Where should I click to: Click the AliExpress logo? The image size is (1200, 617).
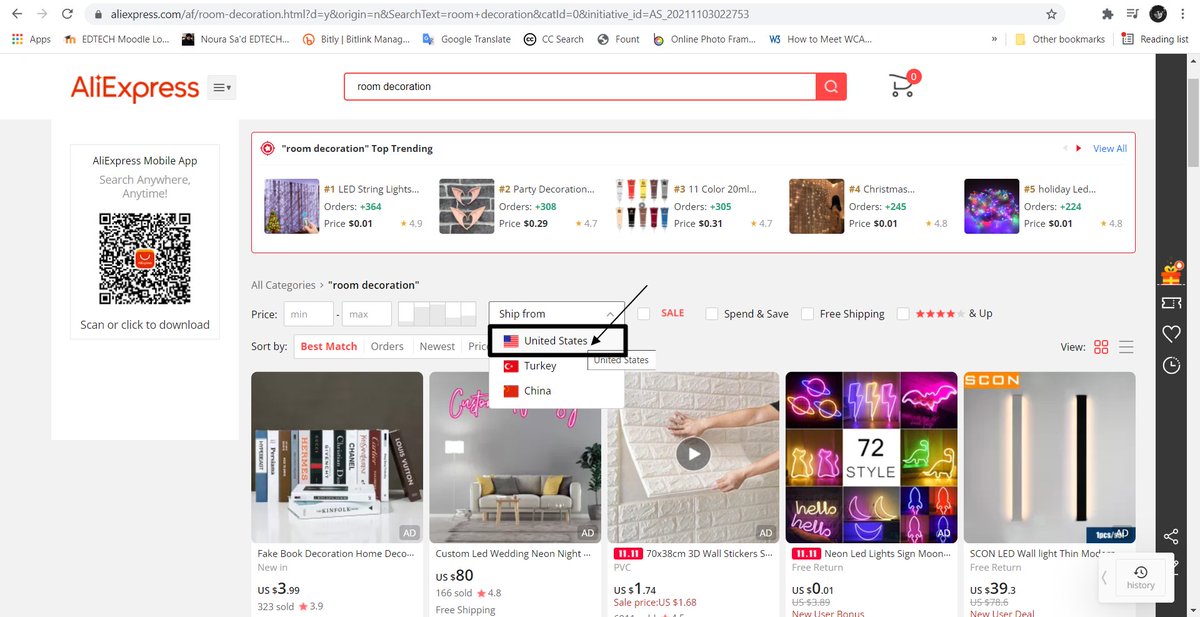(135, 88)
